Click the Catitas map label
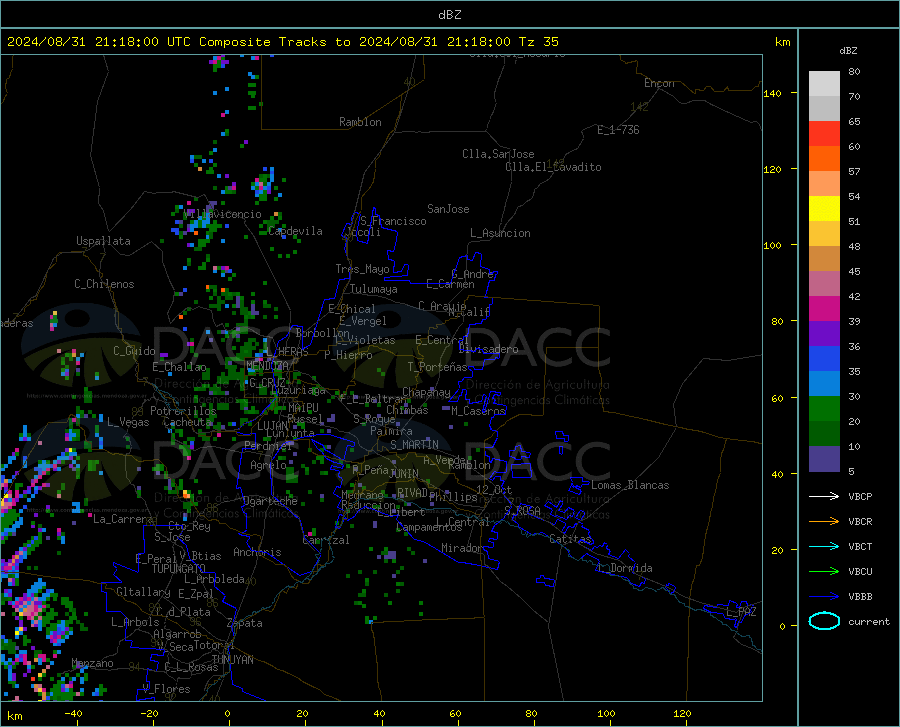This screenshot has height=727, width=900. pyautogui.click(x=570, y=539)
